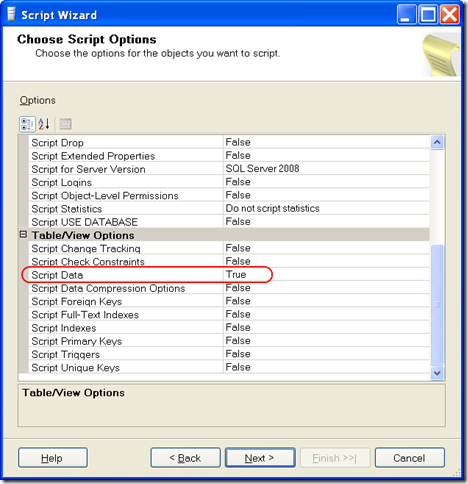
Task: Click the disabled Finish button
Action: pos(335,458)
